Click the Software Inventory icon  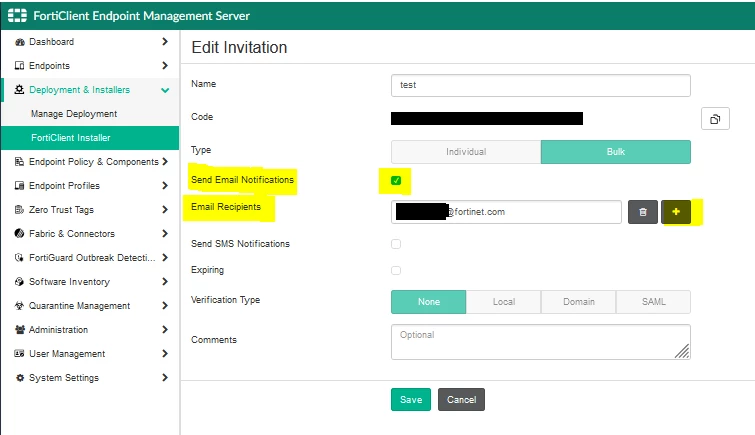click(19, 282)
